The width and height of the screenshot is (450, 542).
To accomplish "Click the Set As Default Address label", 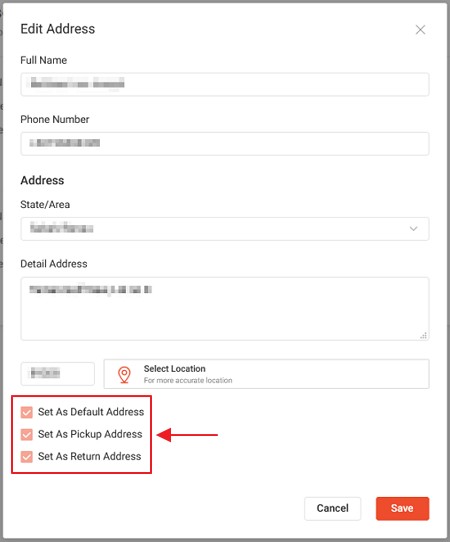I will tap(91, 412).
